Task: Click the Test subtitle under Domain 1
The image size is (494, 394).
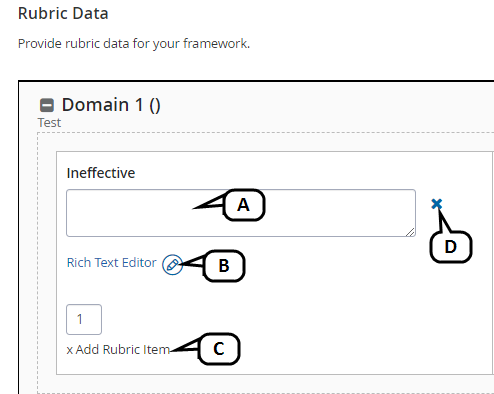Action: tap(49, 123)
